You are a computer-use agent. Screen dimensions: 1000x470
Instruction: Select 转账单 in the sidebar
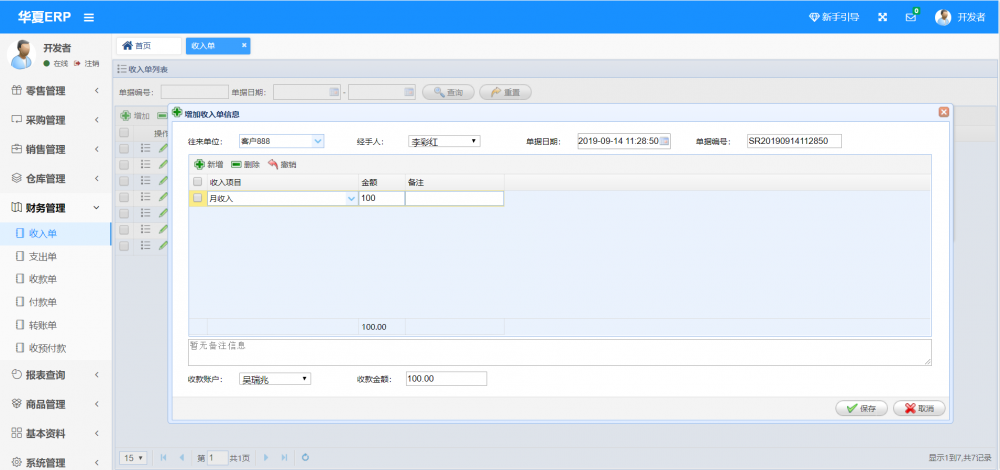point(55,325)
